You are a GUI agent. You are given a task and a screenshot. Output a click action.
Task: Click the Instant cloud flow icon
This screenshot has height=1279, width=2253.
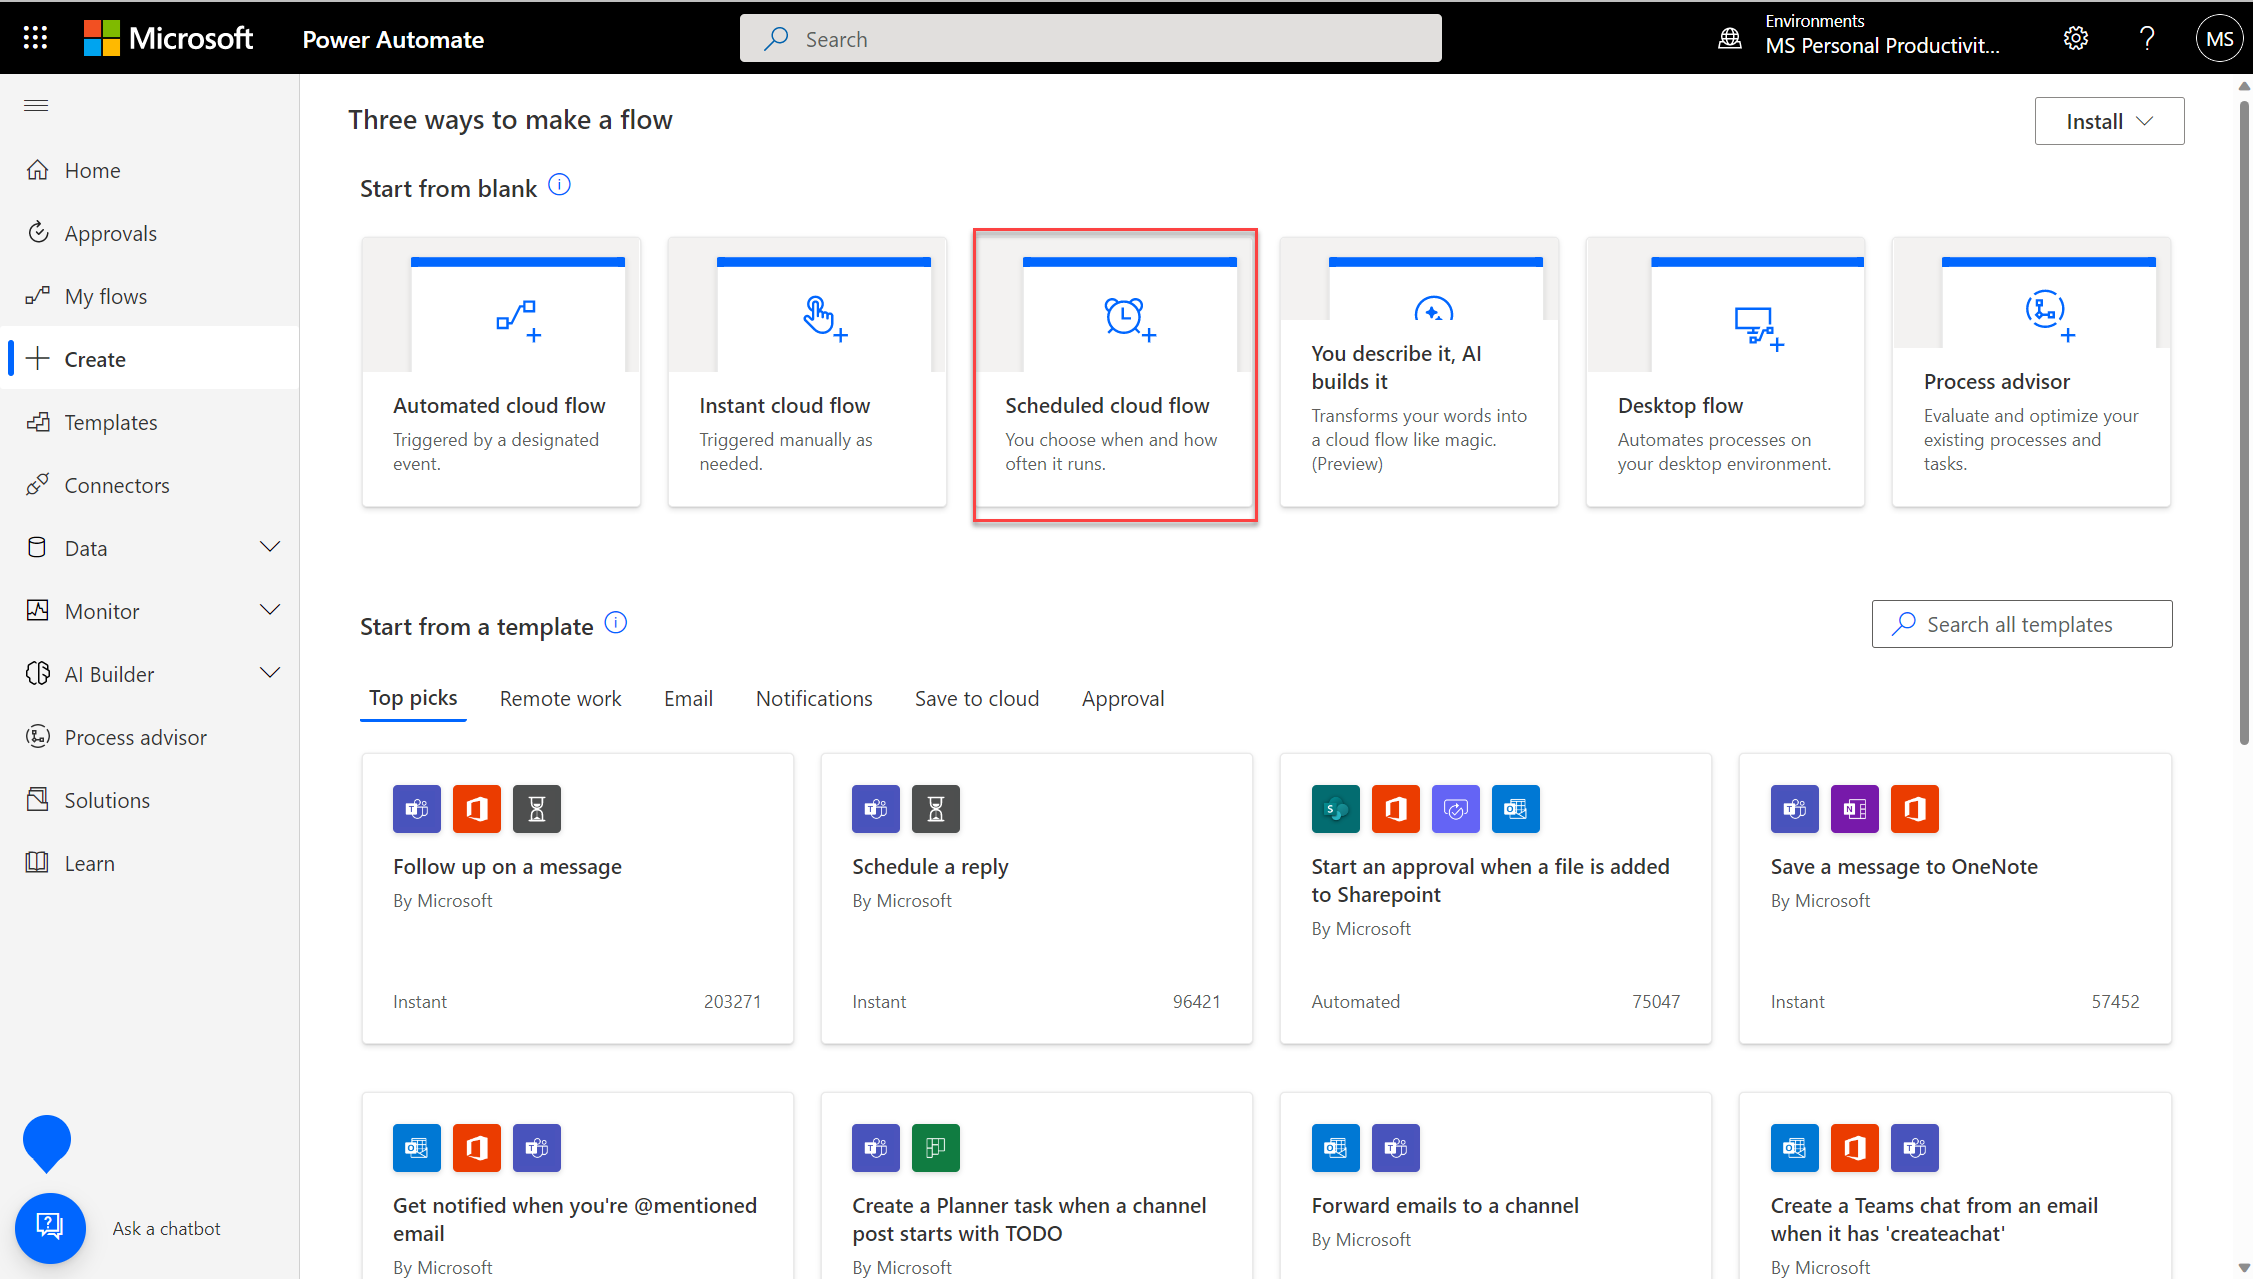(822, 317)
